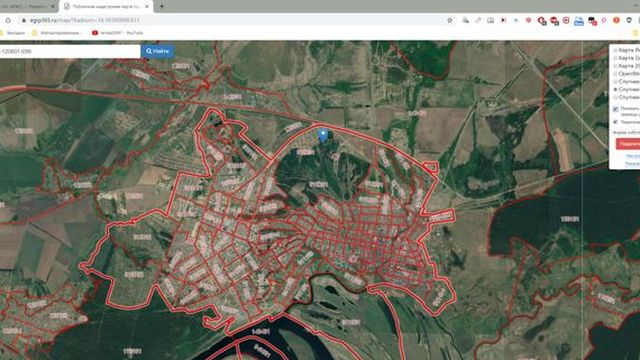Select the OpenStreet... map layer radio
The image size is (640, 360).
(616, 74)
